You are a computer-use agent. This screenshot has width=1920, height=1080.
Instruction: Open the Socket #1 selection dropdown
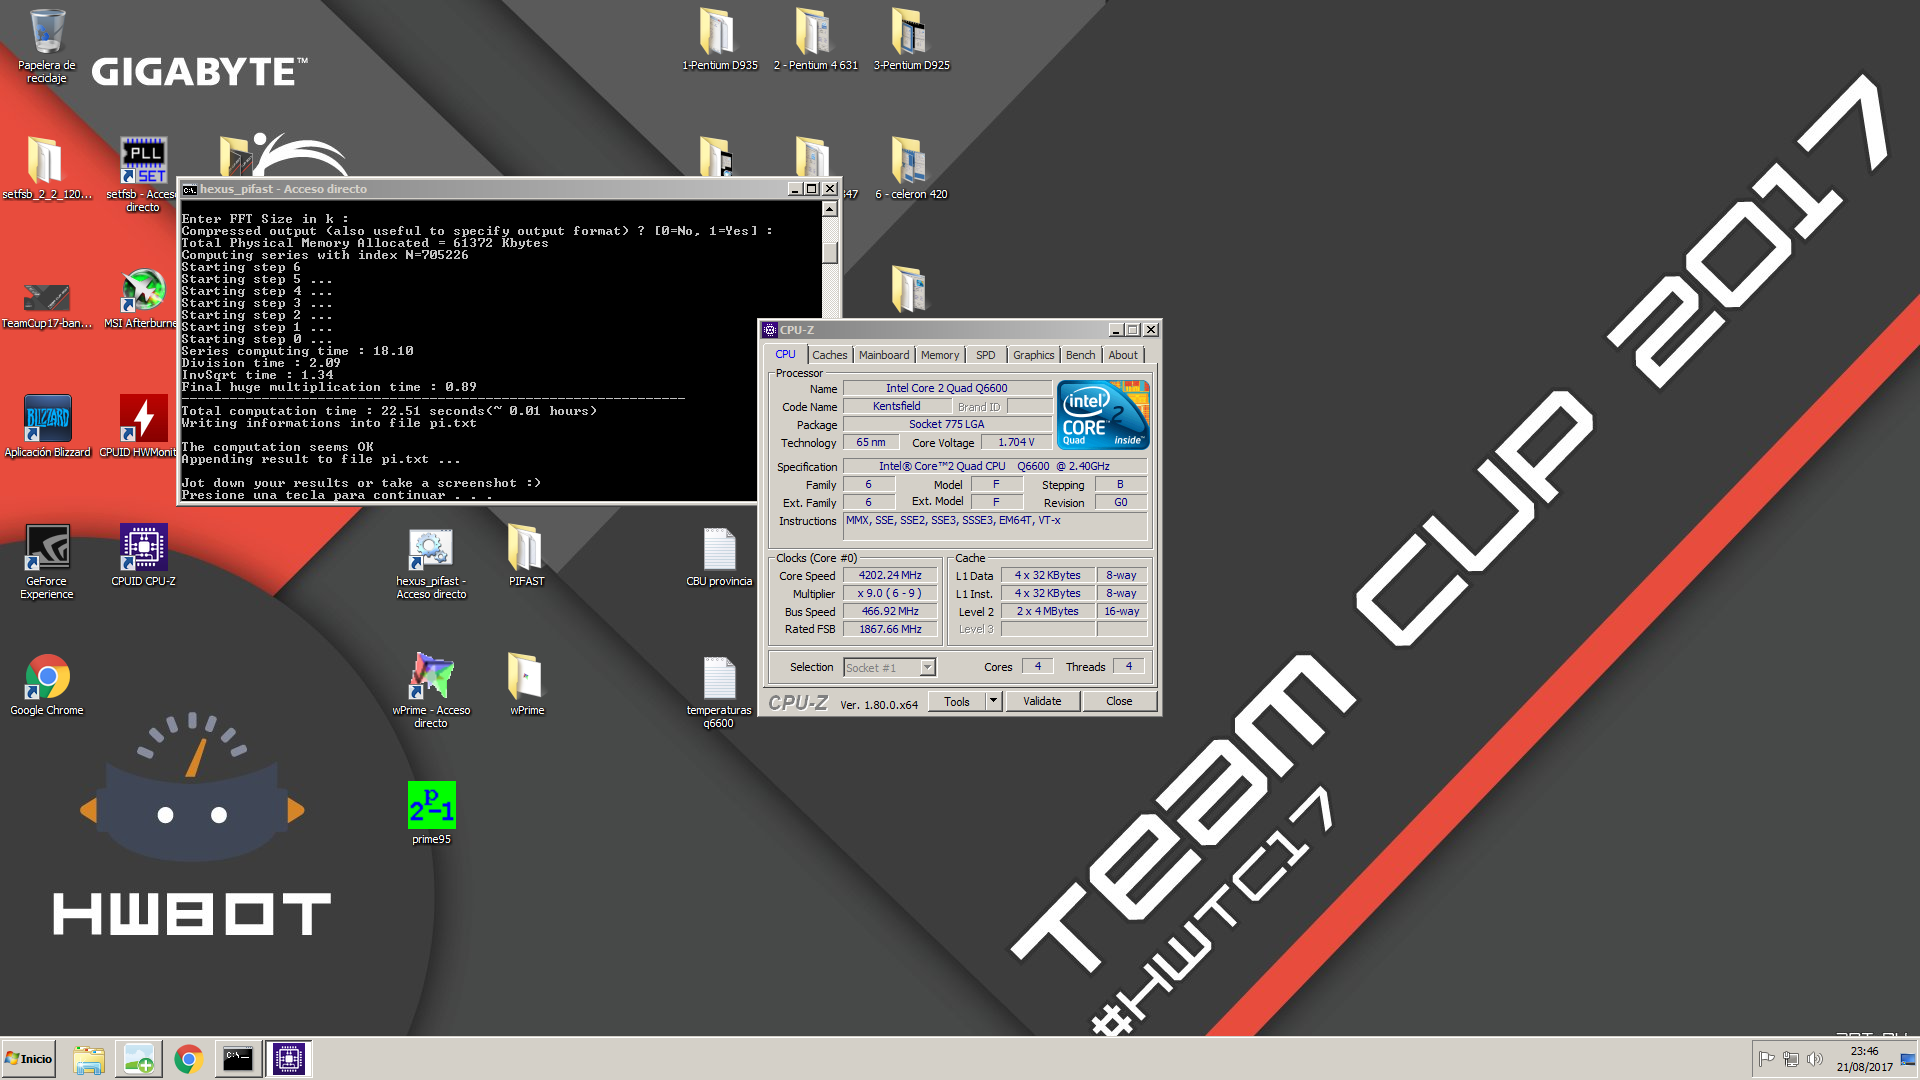(889, 668)
